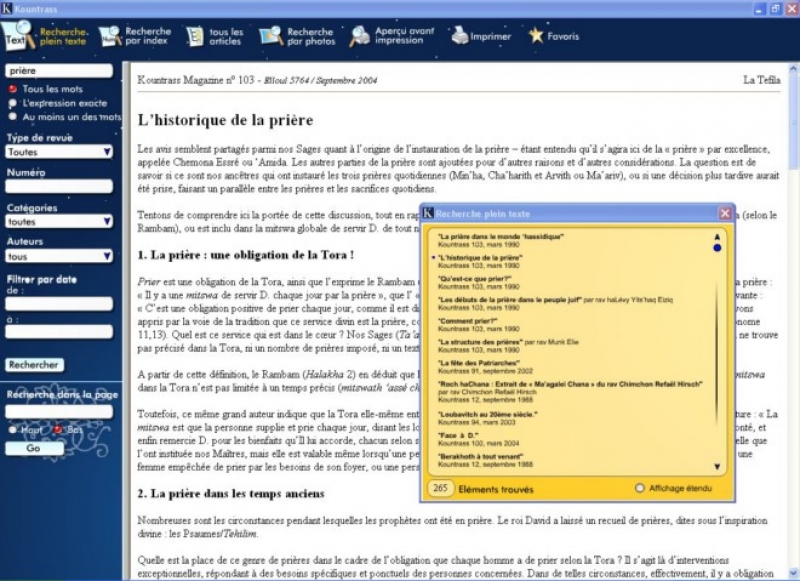Open the Recherche plein texte tool icon
Screen dimensions: 800x581
(19, 36)
